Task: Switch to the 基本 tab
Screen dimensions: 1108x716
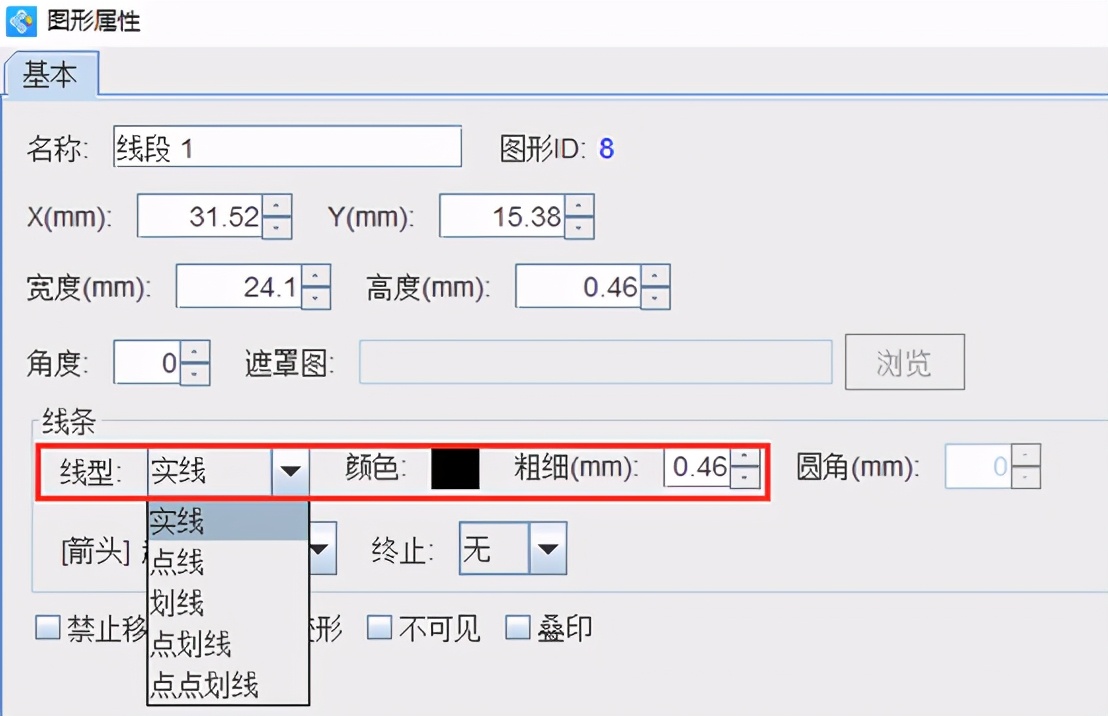Action: tap(51, 73)
